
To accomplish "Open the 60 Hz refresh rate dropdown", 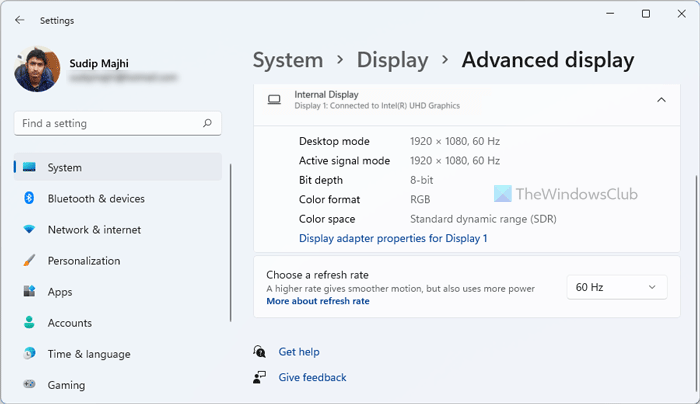I will pyautogui.click(x=616, y=288).
